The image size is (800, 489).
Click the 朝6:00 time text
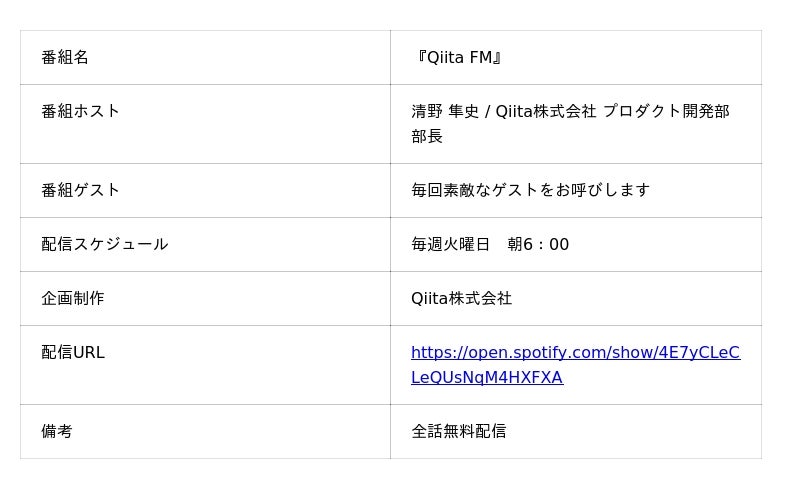coord(538,244)
